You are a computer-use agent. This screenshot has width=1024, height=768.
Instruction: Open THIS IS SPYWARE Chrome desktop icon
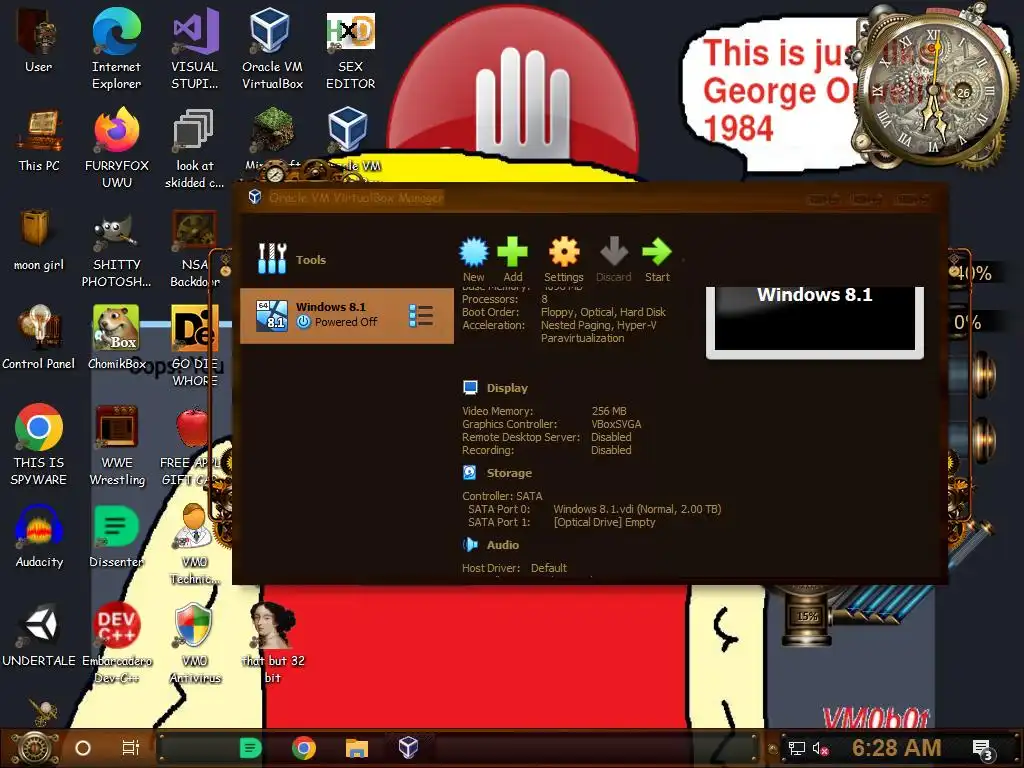(x=39, y=445)
